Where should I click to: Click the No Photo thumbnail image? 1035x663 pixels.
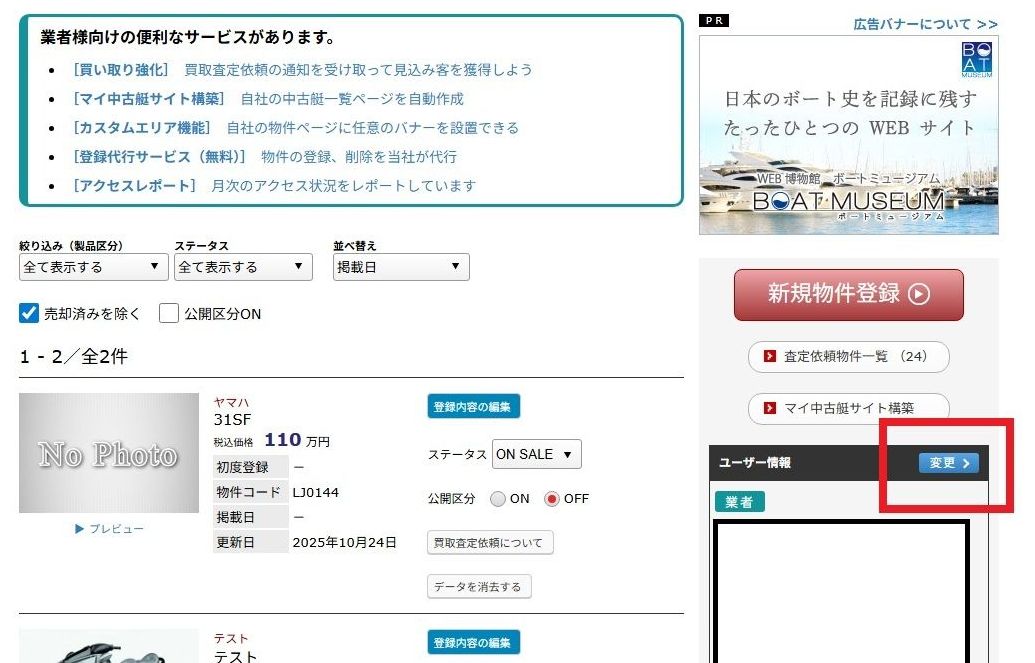pos(109,453)
